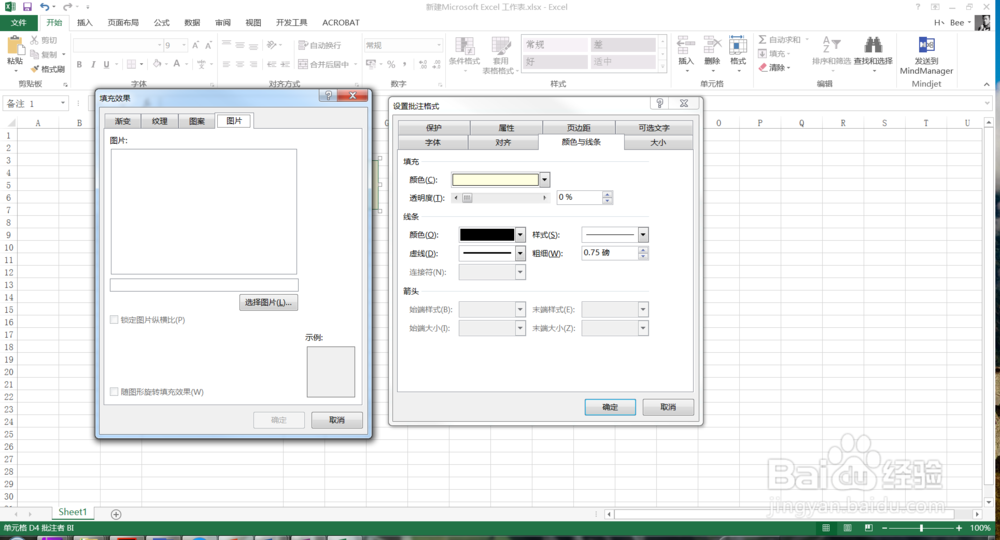Viewport: 1000px width, 540px height.
Task: Click the black line color swatch
Action: pos(487,235)
